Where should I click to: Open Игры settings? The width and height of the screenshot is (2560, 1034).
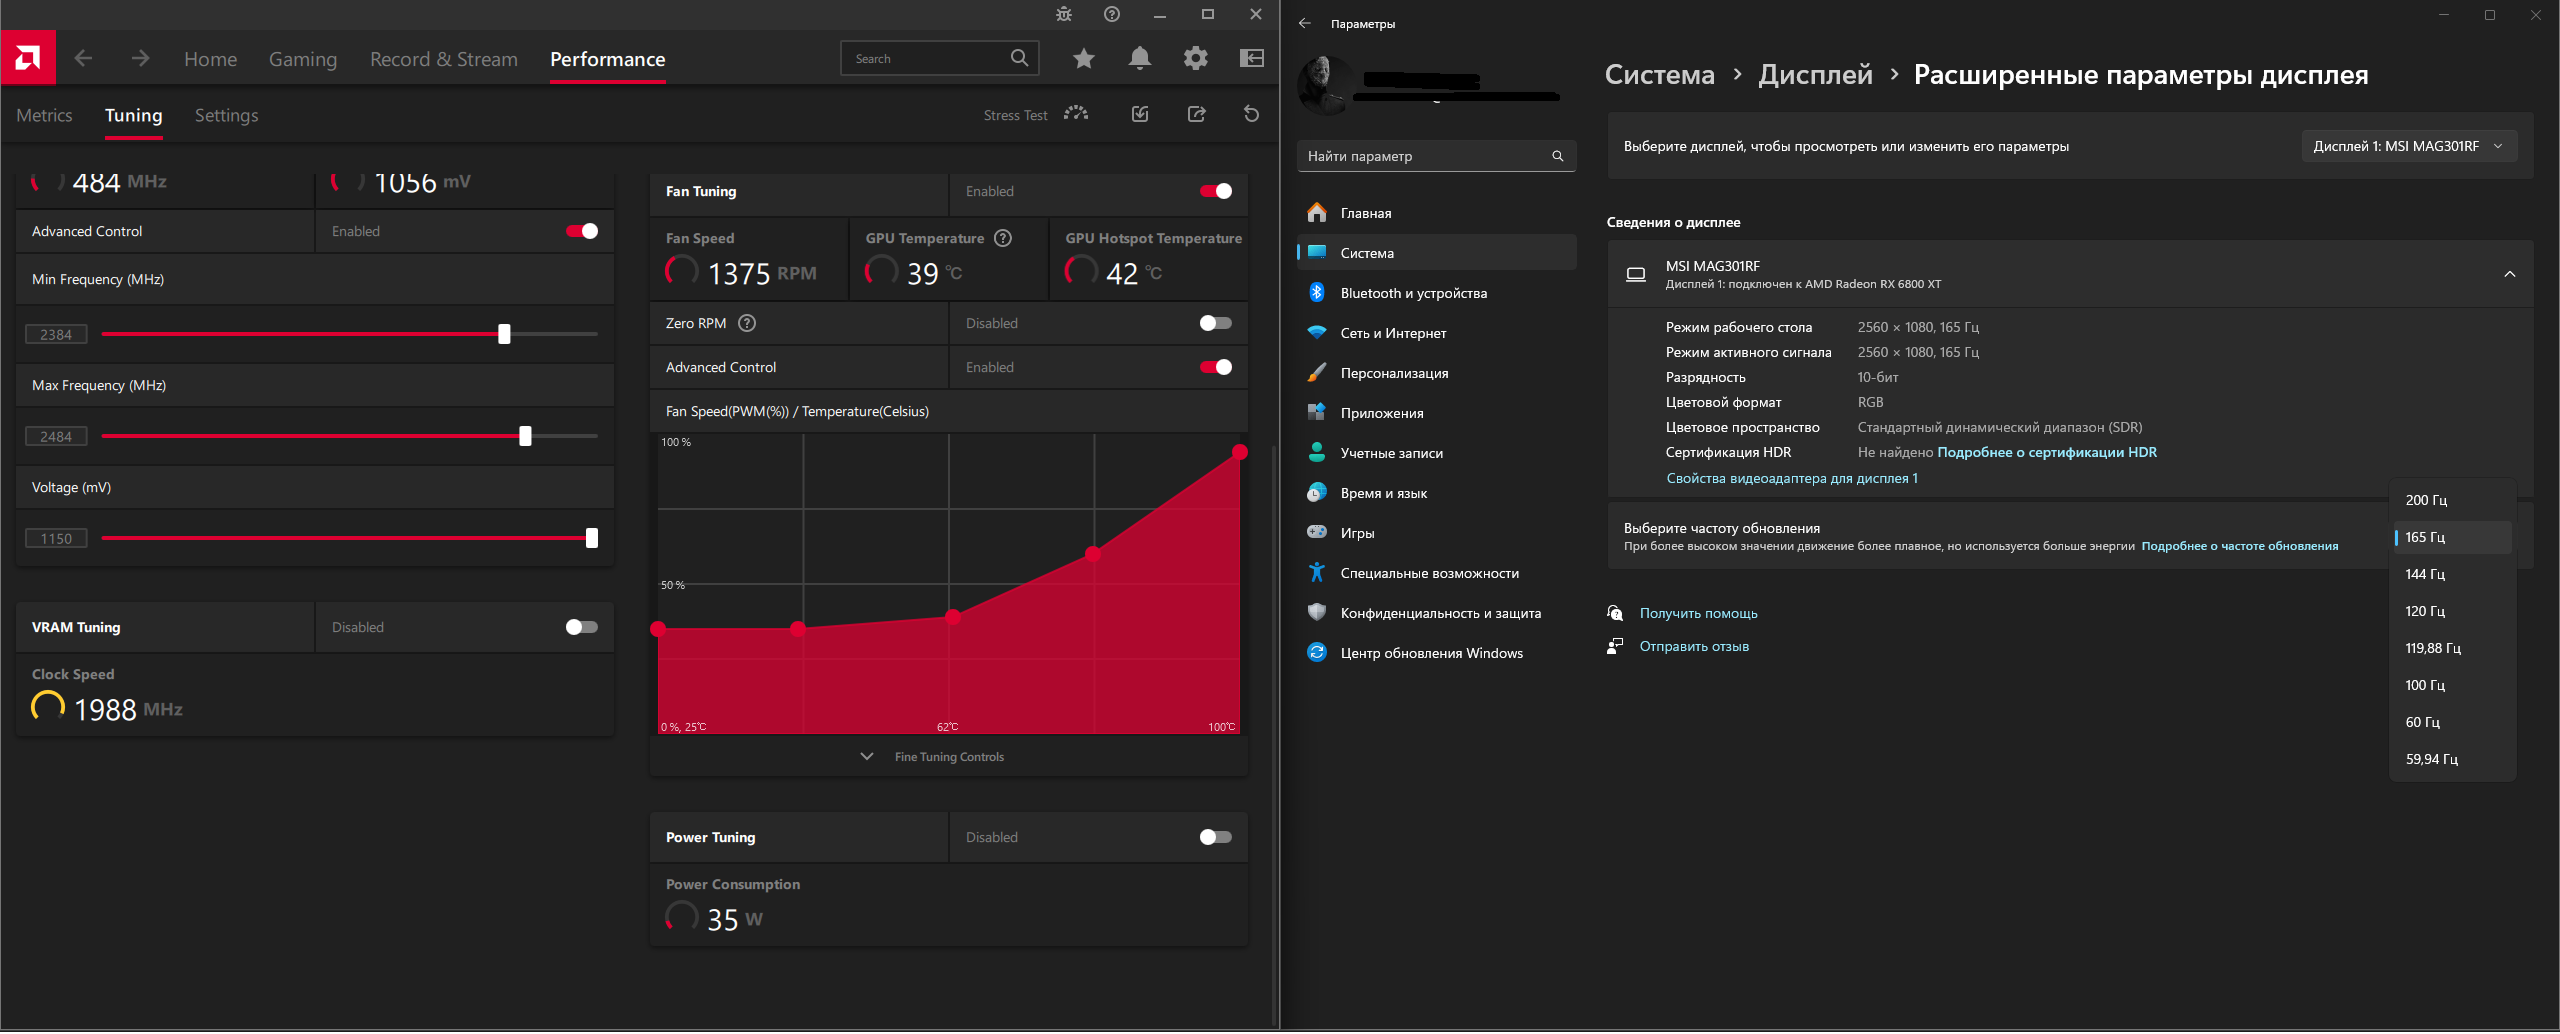(1437, 533)
